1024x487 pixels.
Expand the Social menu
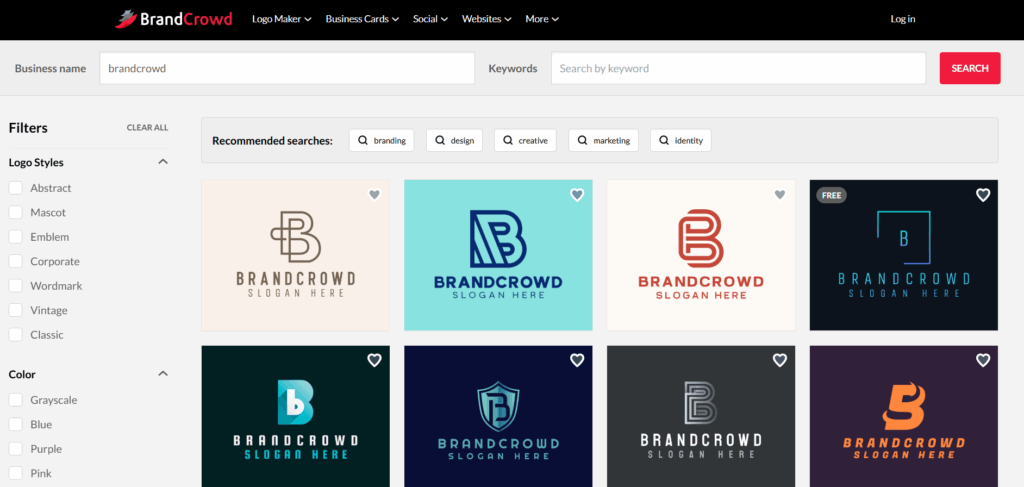(430, 19)
